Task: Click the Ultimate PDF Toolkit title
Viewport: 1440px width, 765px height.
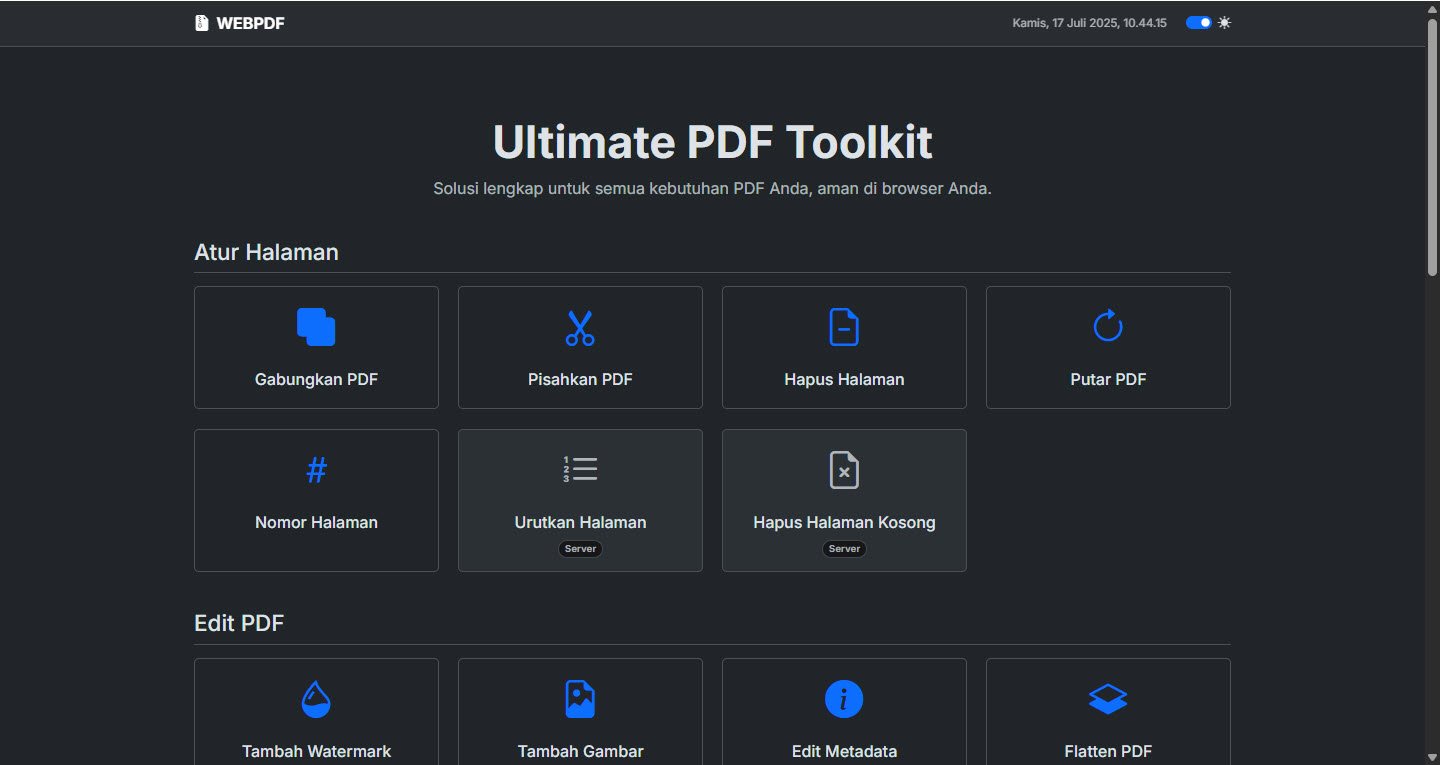Action: coord(712,142)
